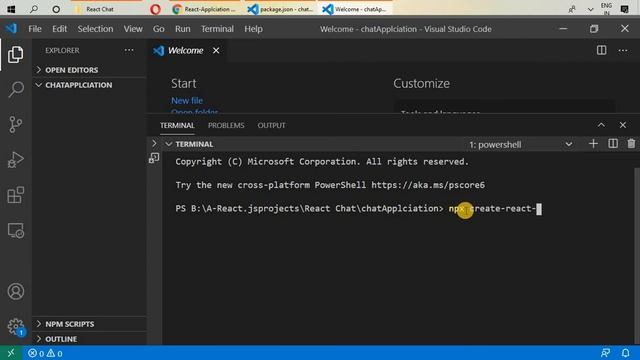Viewport: 640px width, 360px height.
Task: Expand the NPM Scripts section
Action: coord(89,324)
